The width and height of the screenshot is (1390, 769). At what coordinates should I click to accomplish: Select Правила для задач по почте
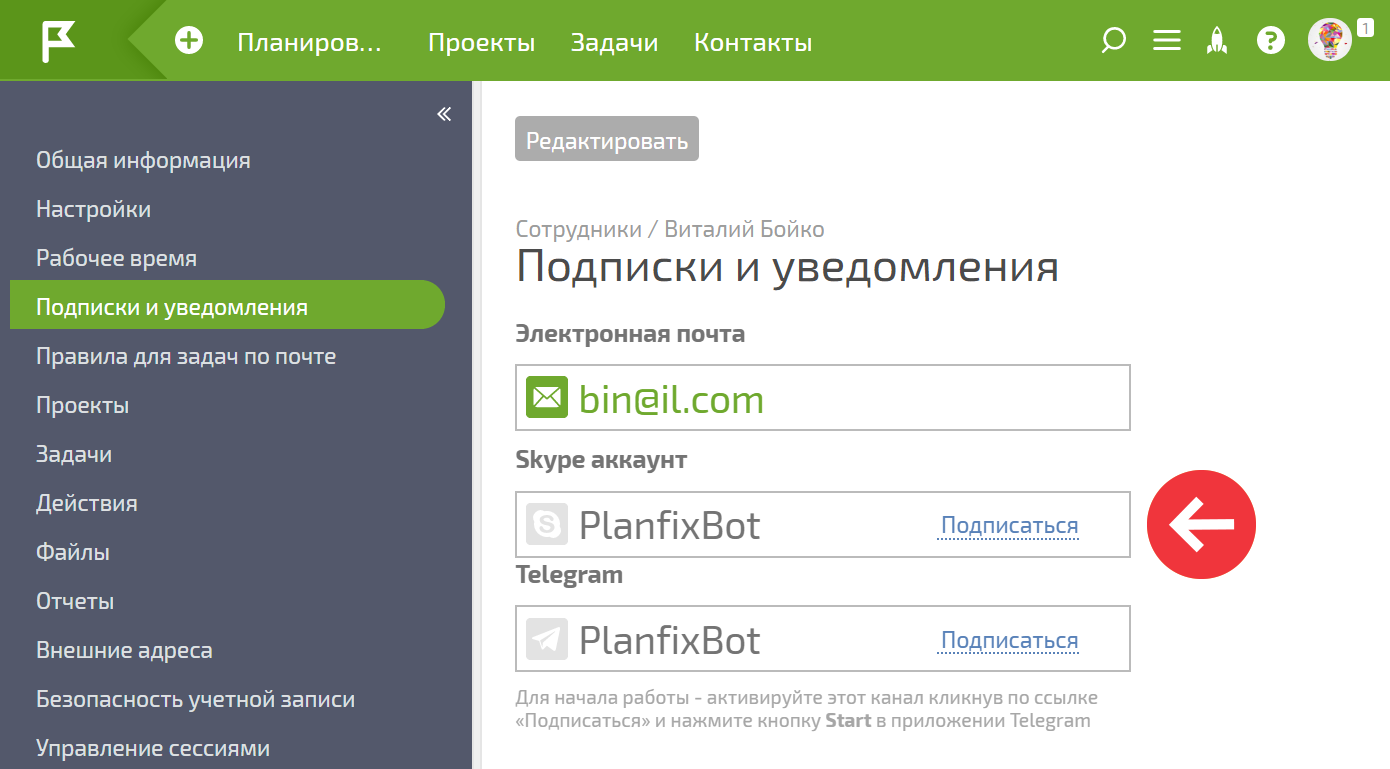[x=186, y=356]
